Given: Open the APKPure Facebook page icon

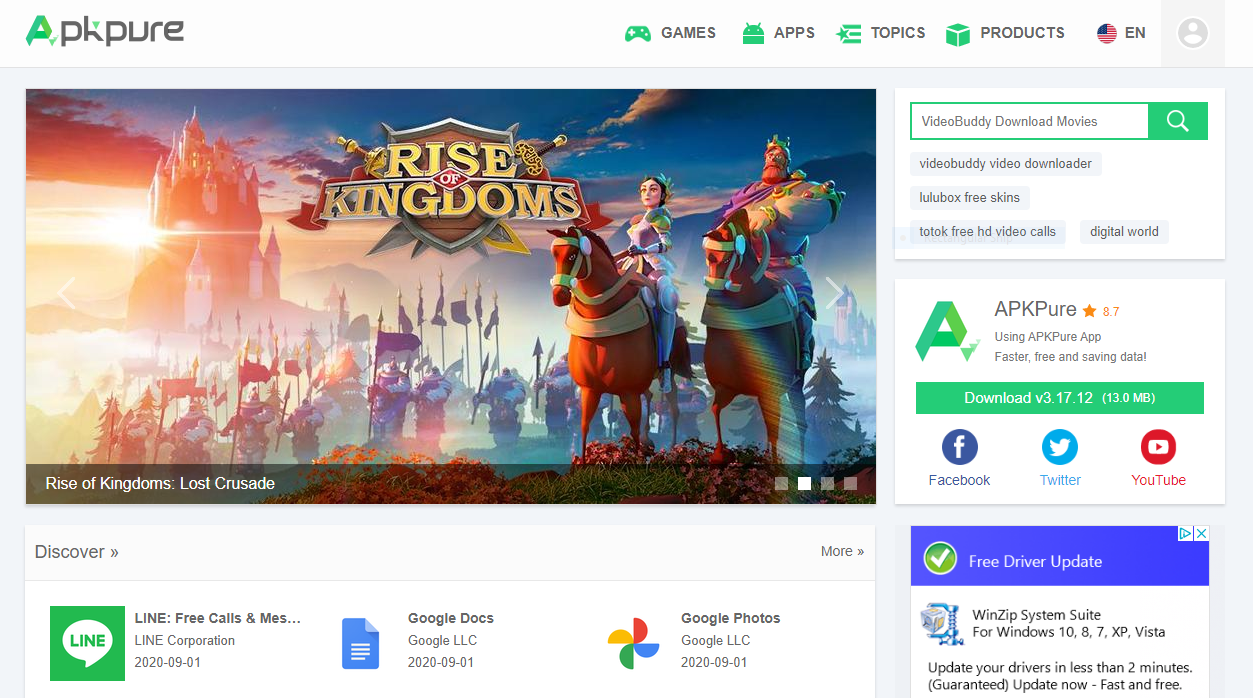Looking at the screenshot, I should [x=959, y=447].
